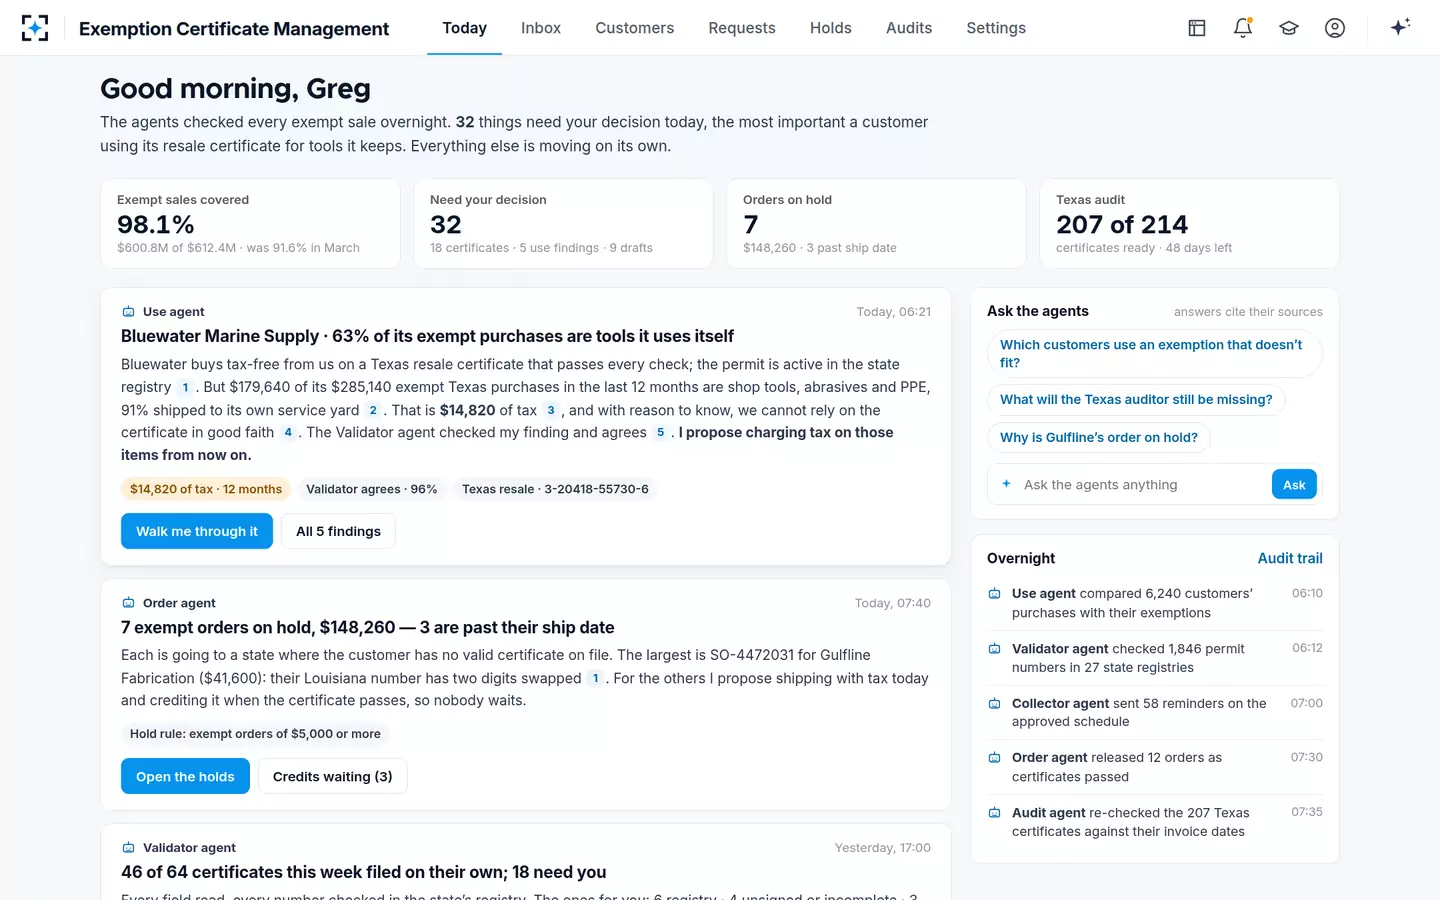Click the sparkle icon in the ask field
The width and height of the screenshot is (1440, 900).
click(1006, 484)
